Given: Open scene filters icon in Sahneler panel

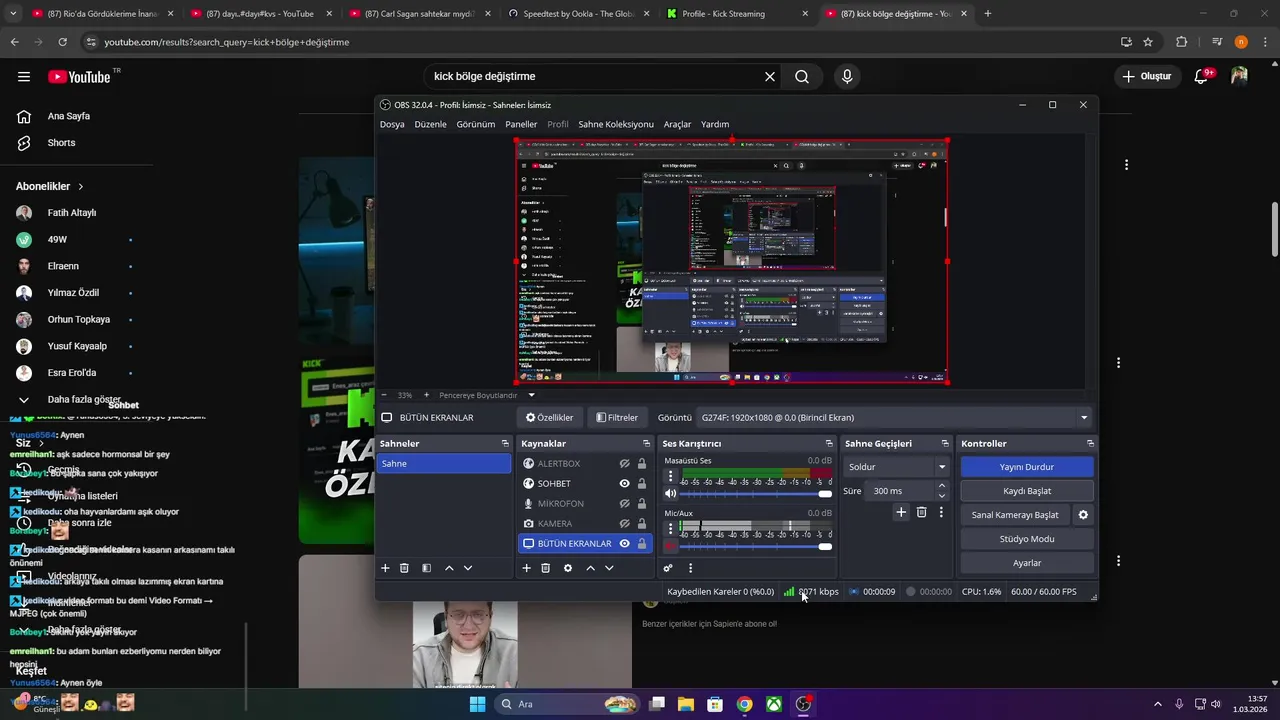Looking at the screenshot, I should pos(426,568).
